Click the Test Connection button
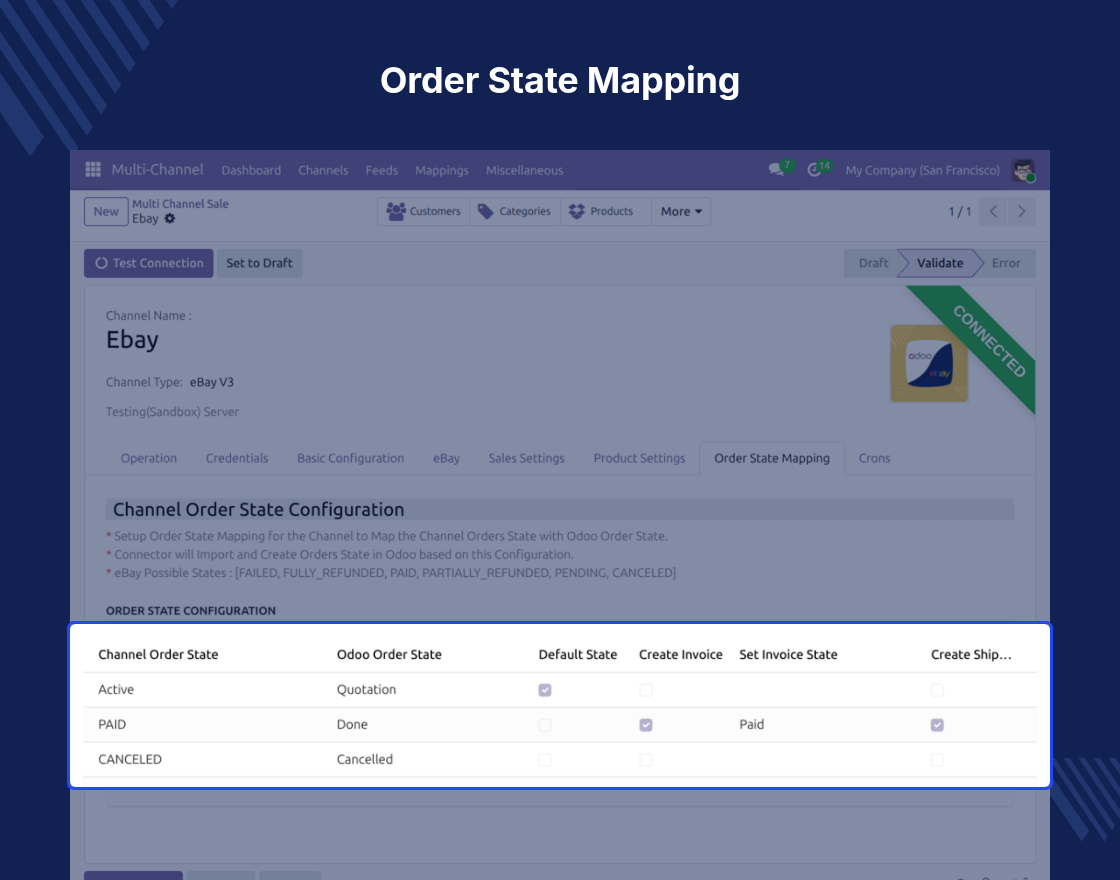1120x880 pixels. point(149,263)
